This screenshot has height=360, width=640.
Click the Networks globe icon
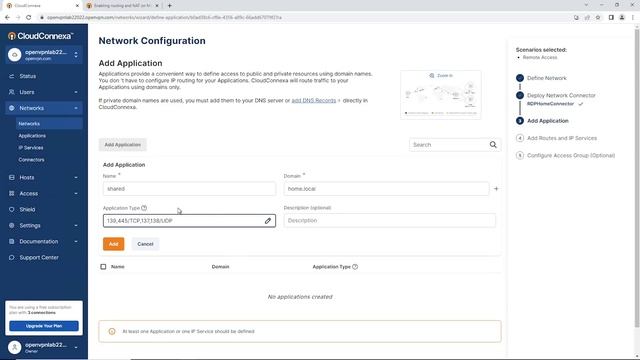[11, 108]
